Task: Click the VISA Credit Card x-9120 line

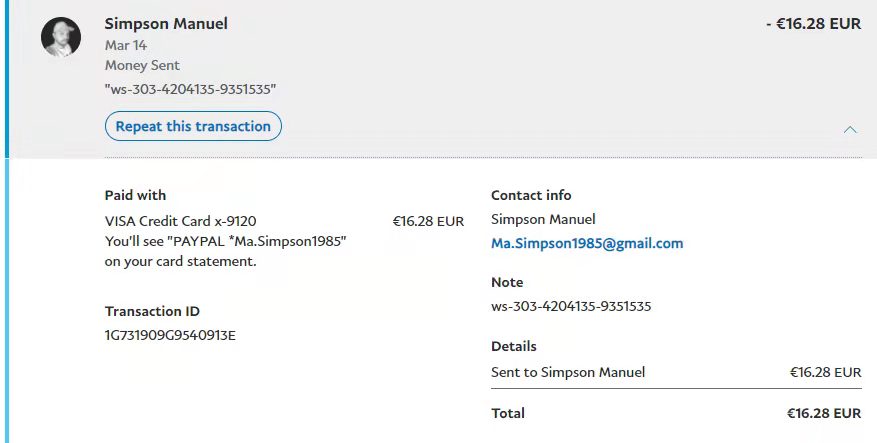Action: click(x=187, y=221)
